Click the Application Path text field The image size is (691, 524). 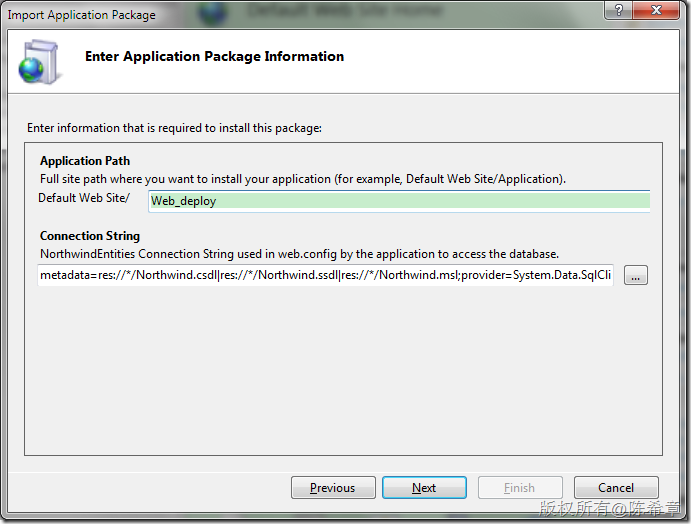click(398, 200)
